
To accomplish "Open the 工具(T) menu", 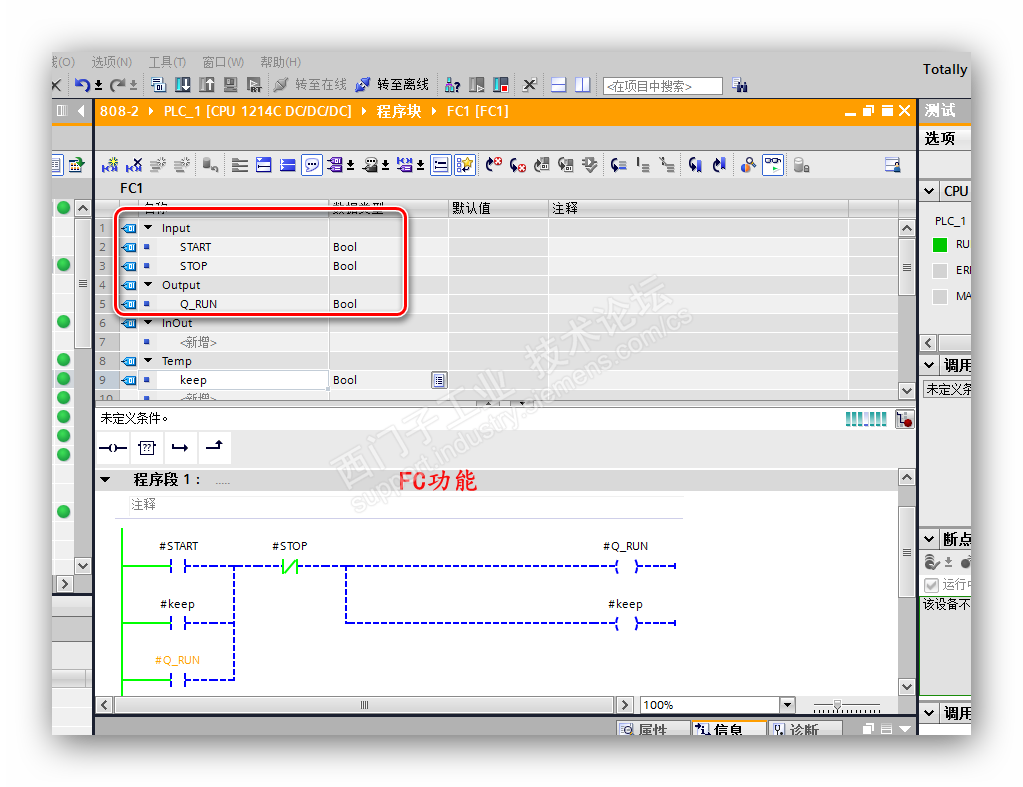I will click(167, 62).
